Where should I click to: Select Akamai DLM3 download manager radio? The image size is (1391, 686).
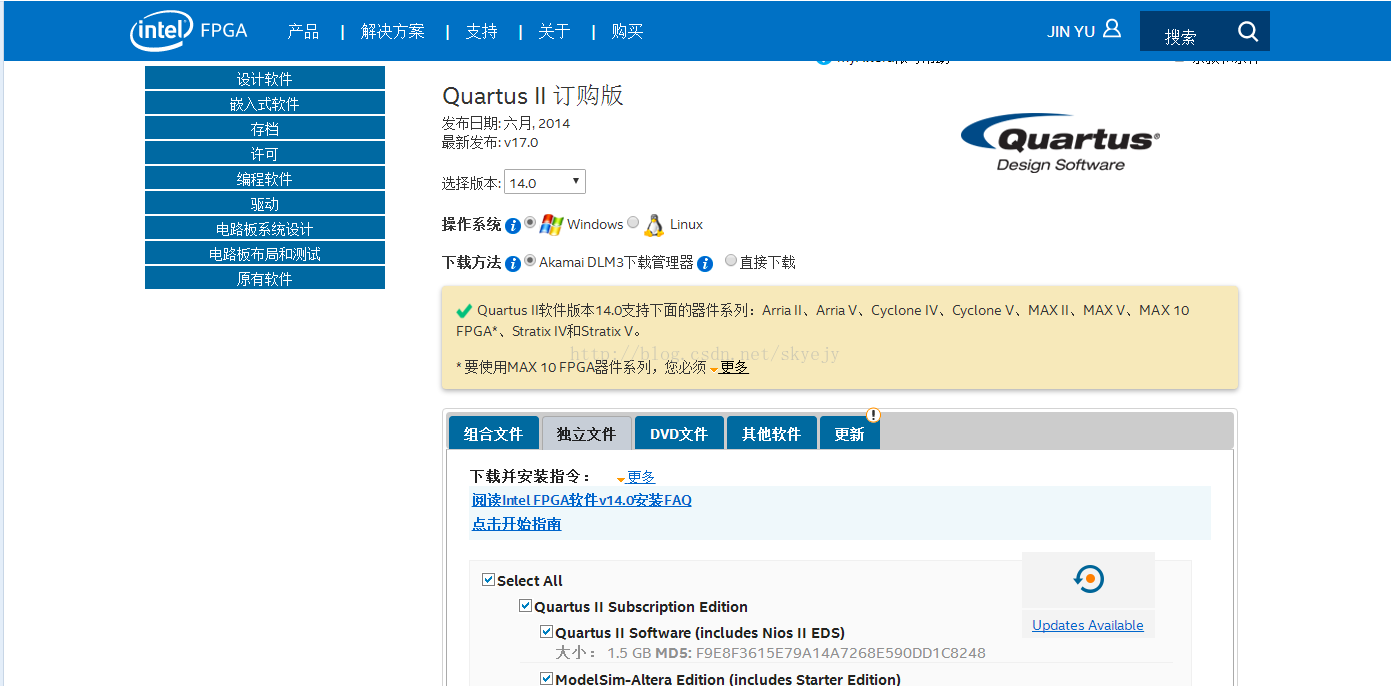coord(530,260)
